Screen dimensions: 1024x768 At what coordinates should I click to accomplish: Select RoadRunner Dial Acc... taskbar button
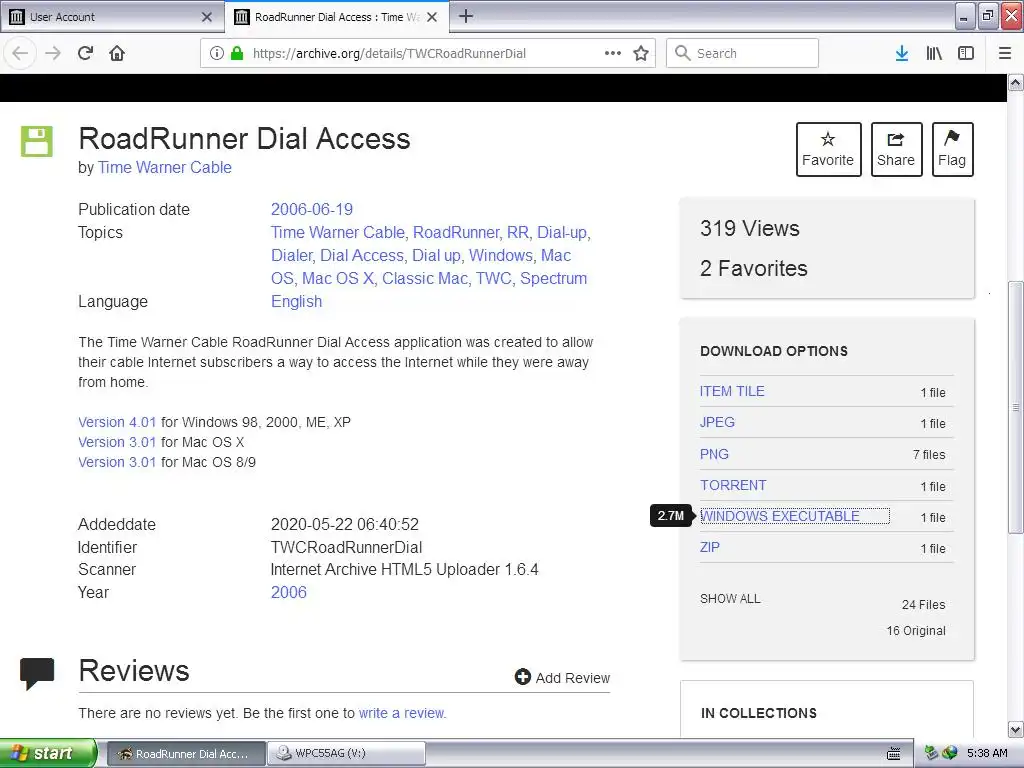186,754
